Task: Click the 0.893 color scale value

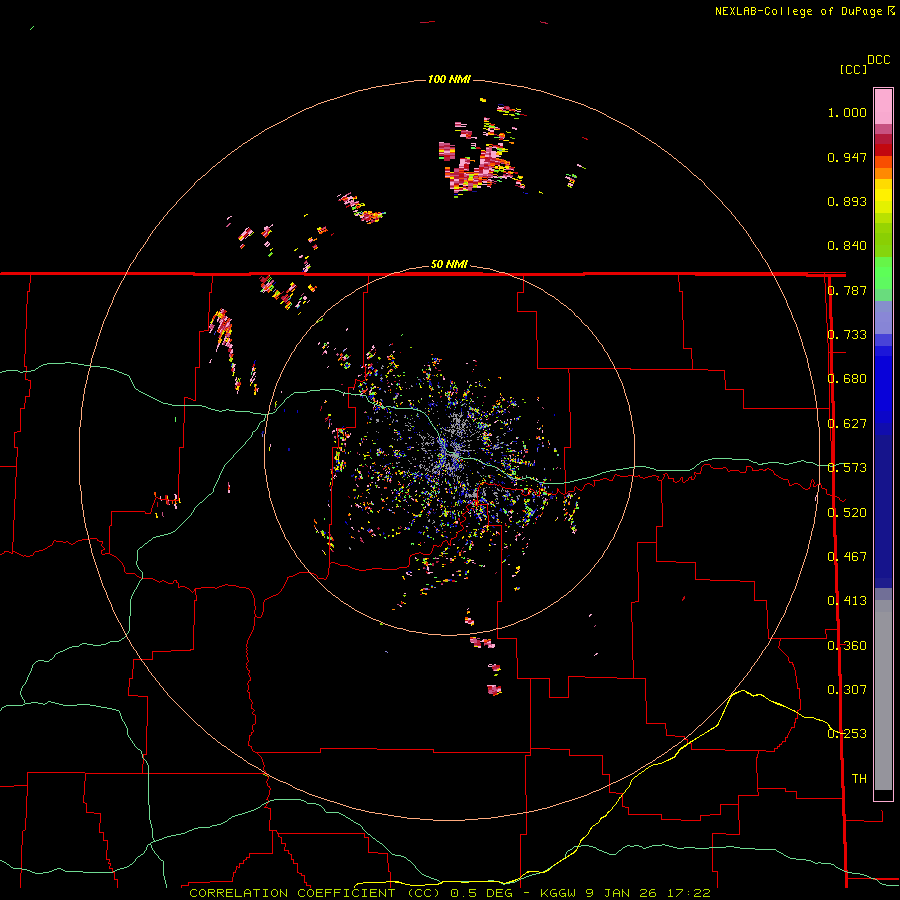Action: pyautogui.click(x=847, y=201)
